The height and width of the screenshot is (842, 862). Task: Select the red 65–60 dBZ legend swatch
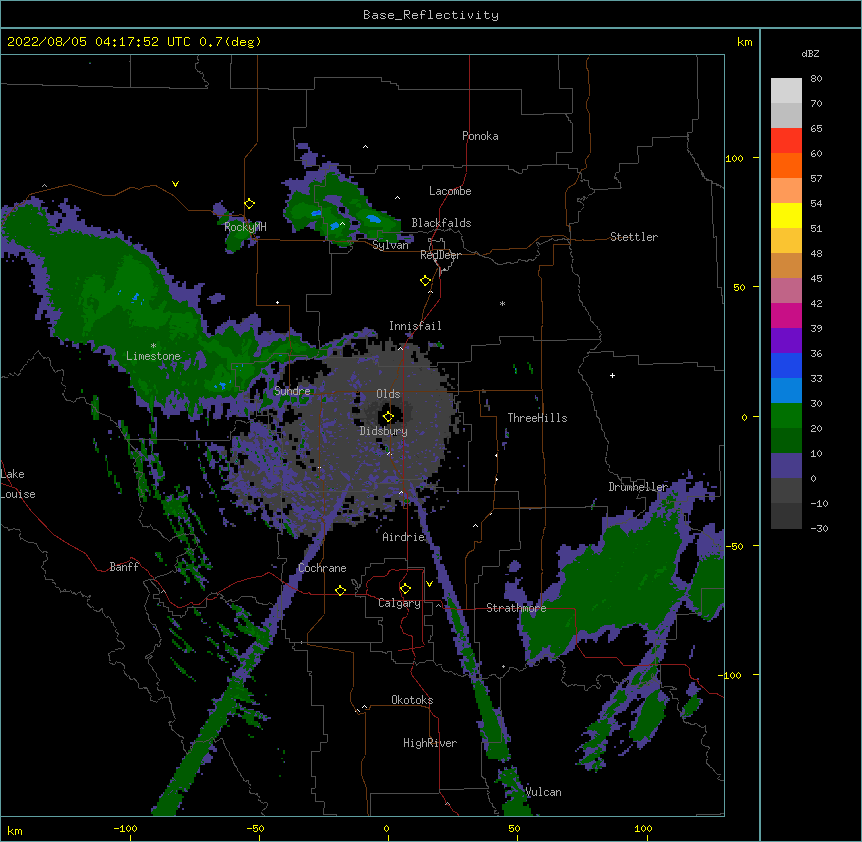786,141
